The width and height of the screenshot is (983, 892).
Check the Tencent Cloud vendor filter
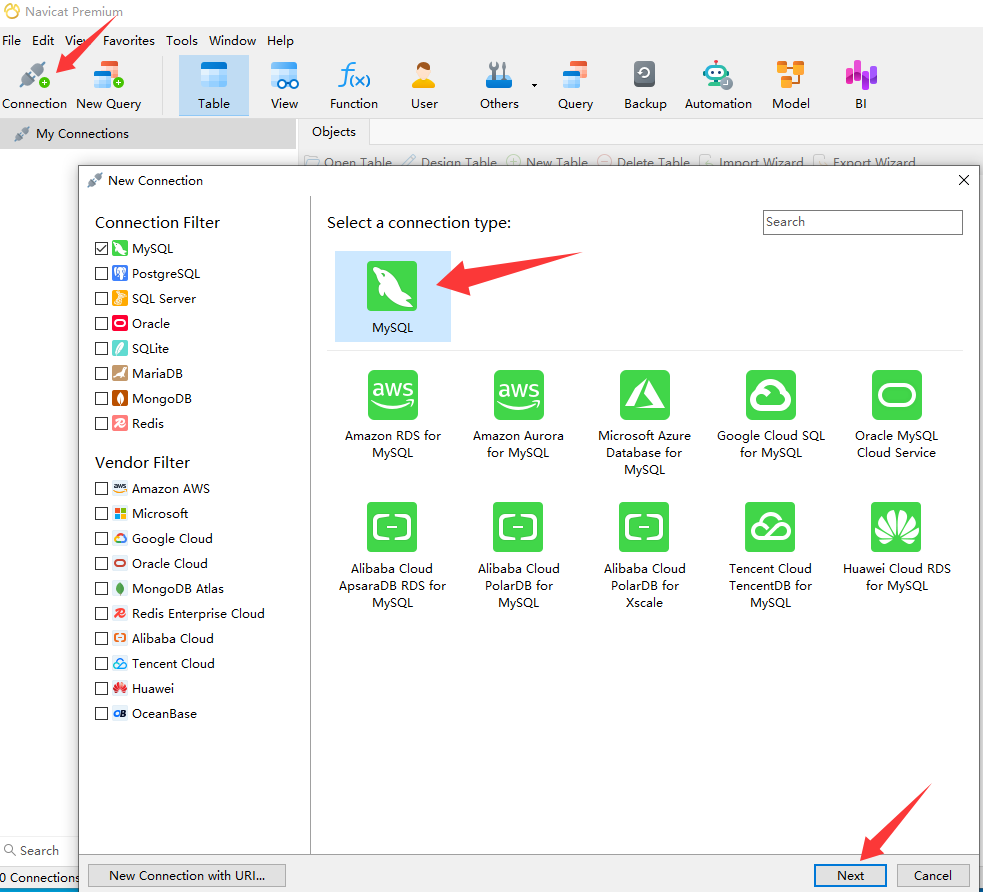click(x=102, y=664)
